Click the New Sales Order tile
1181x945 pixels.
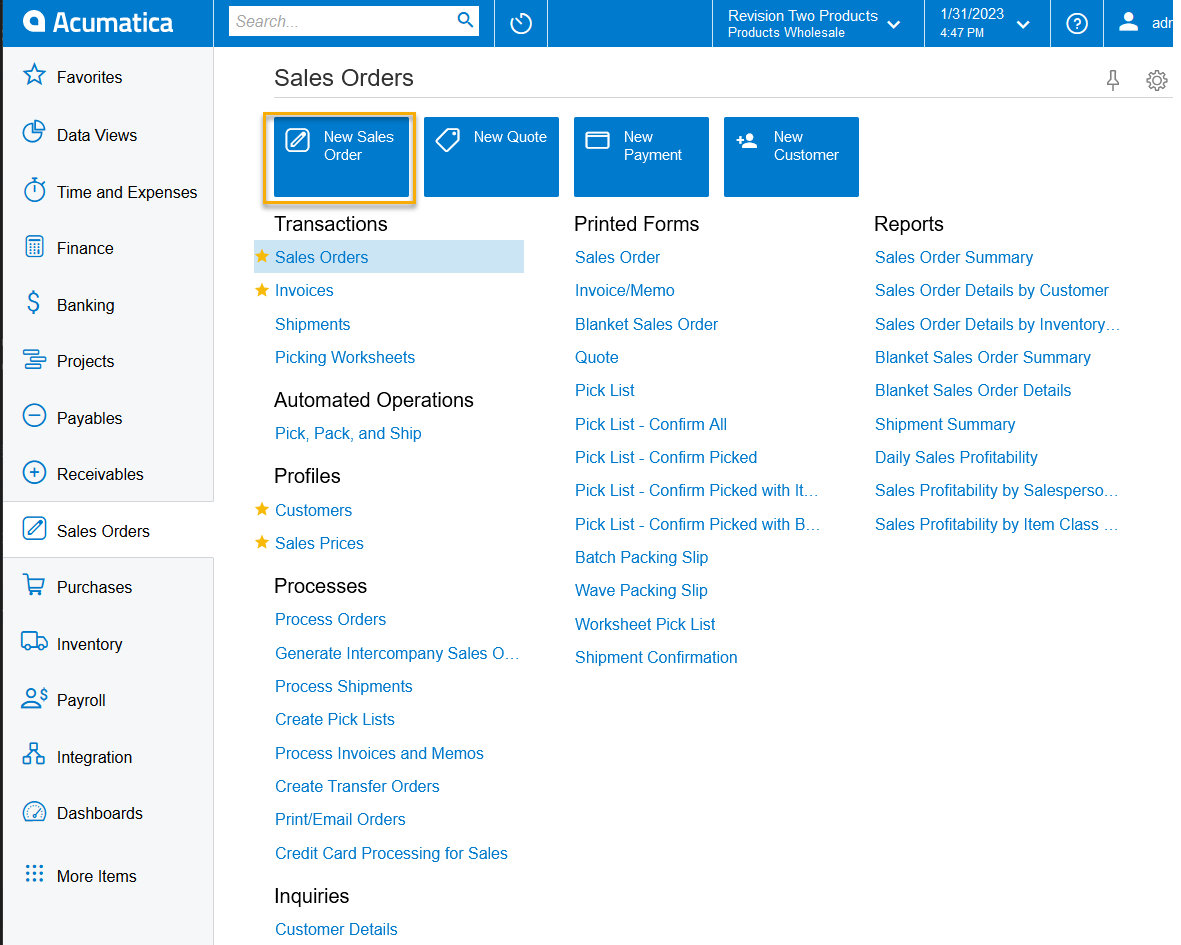pyautogui.click(x=341, y=157)
